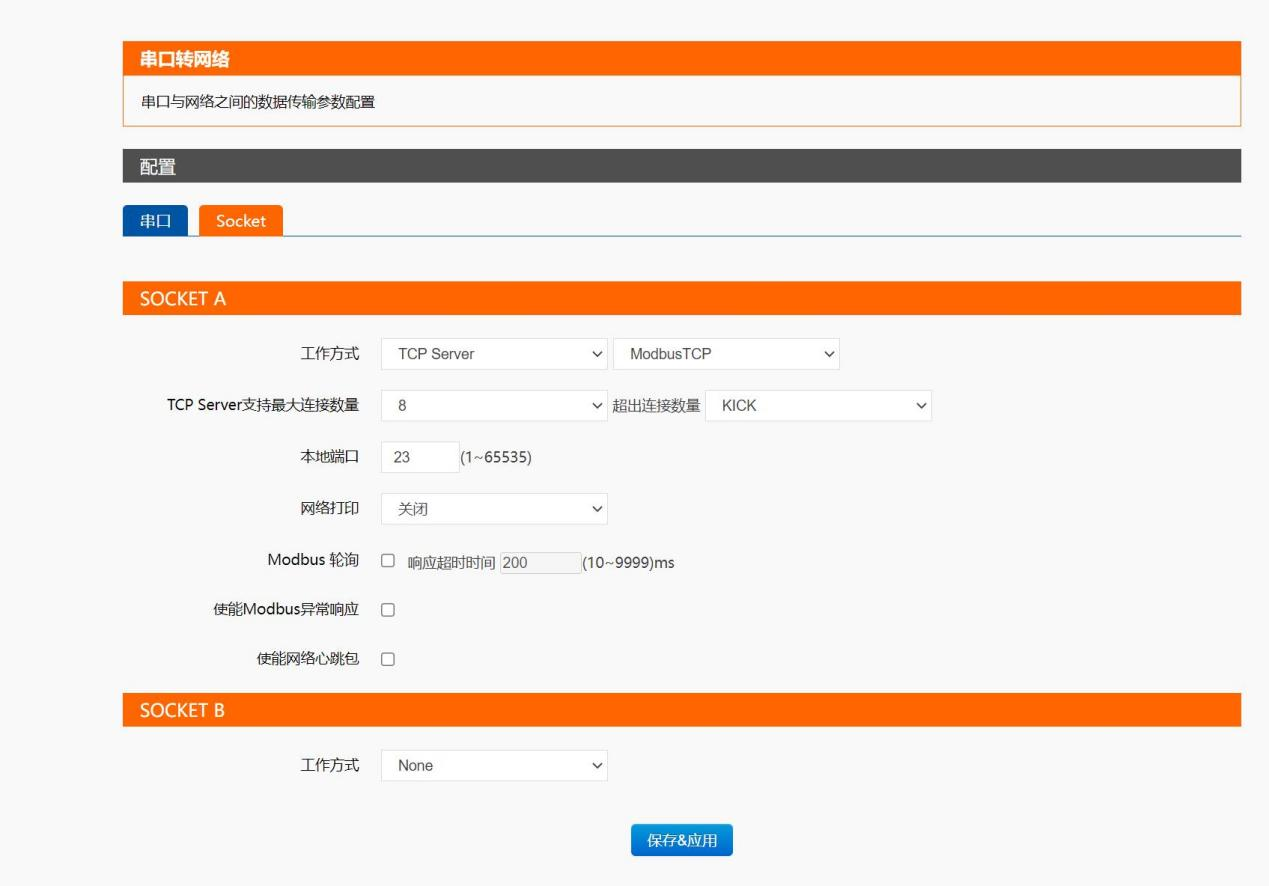Open the max connections dropdown showing 8
Screen dimensions: 1269x886
click(494, 406)
